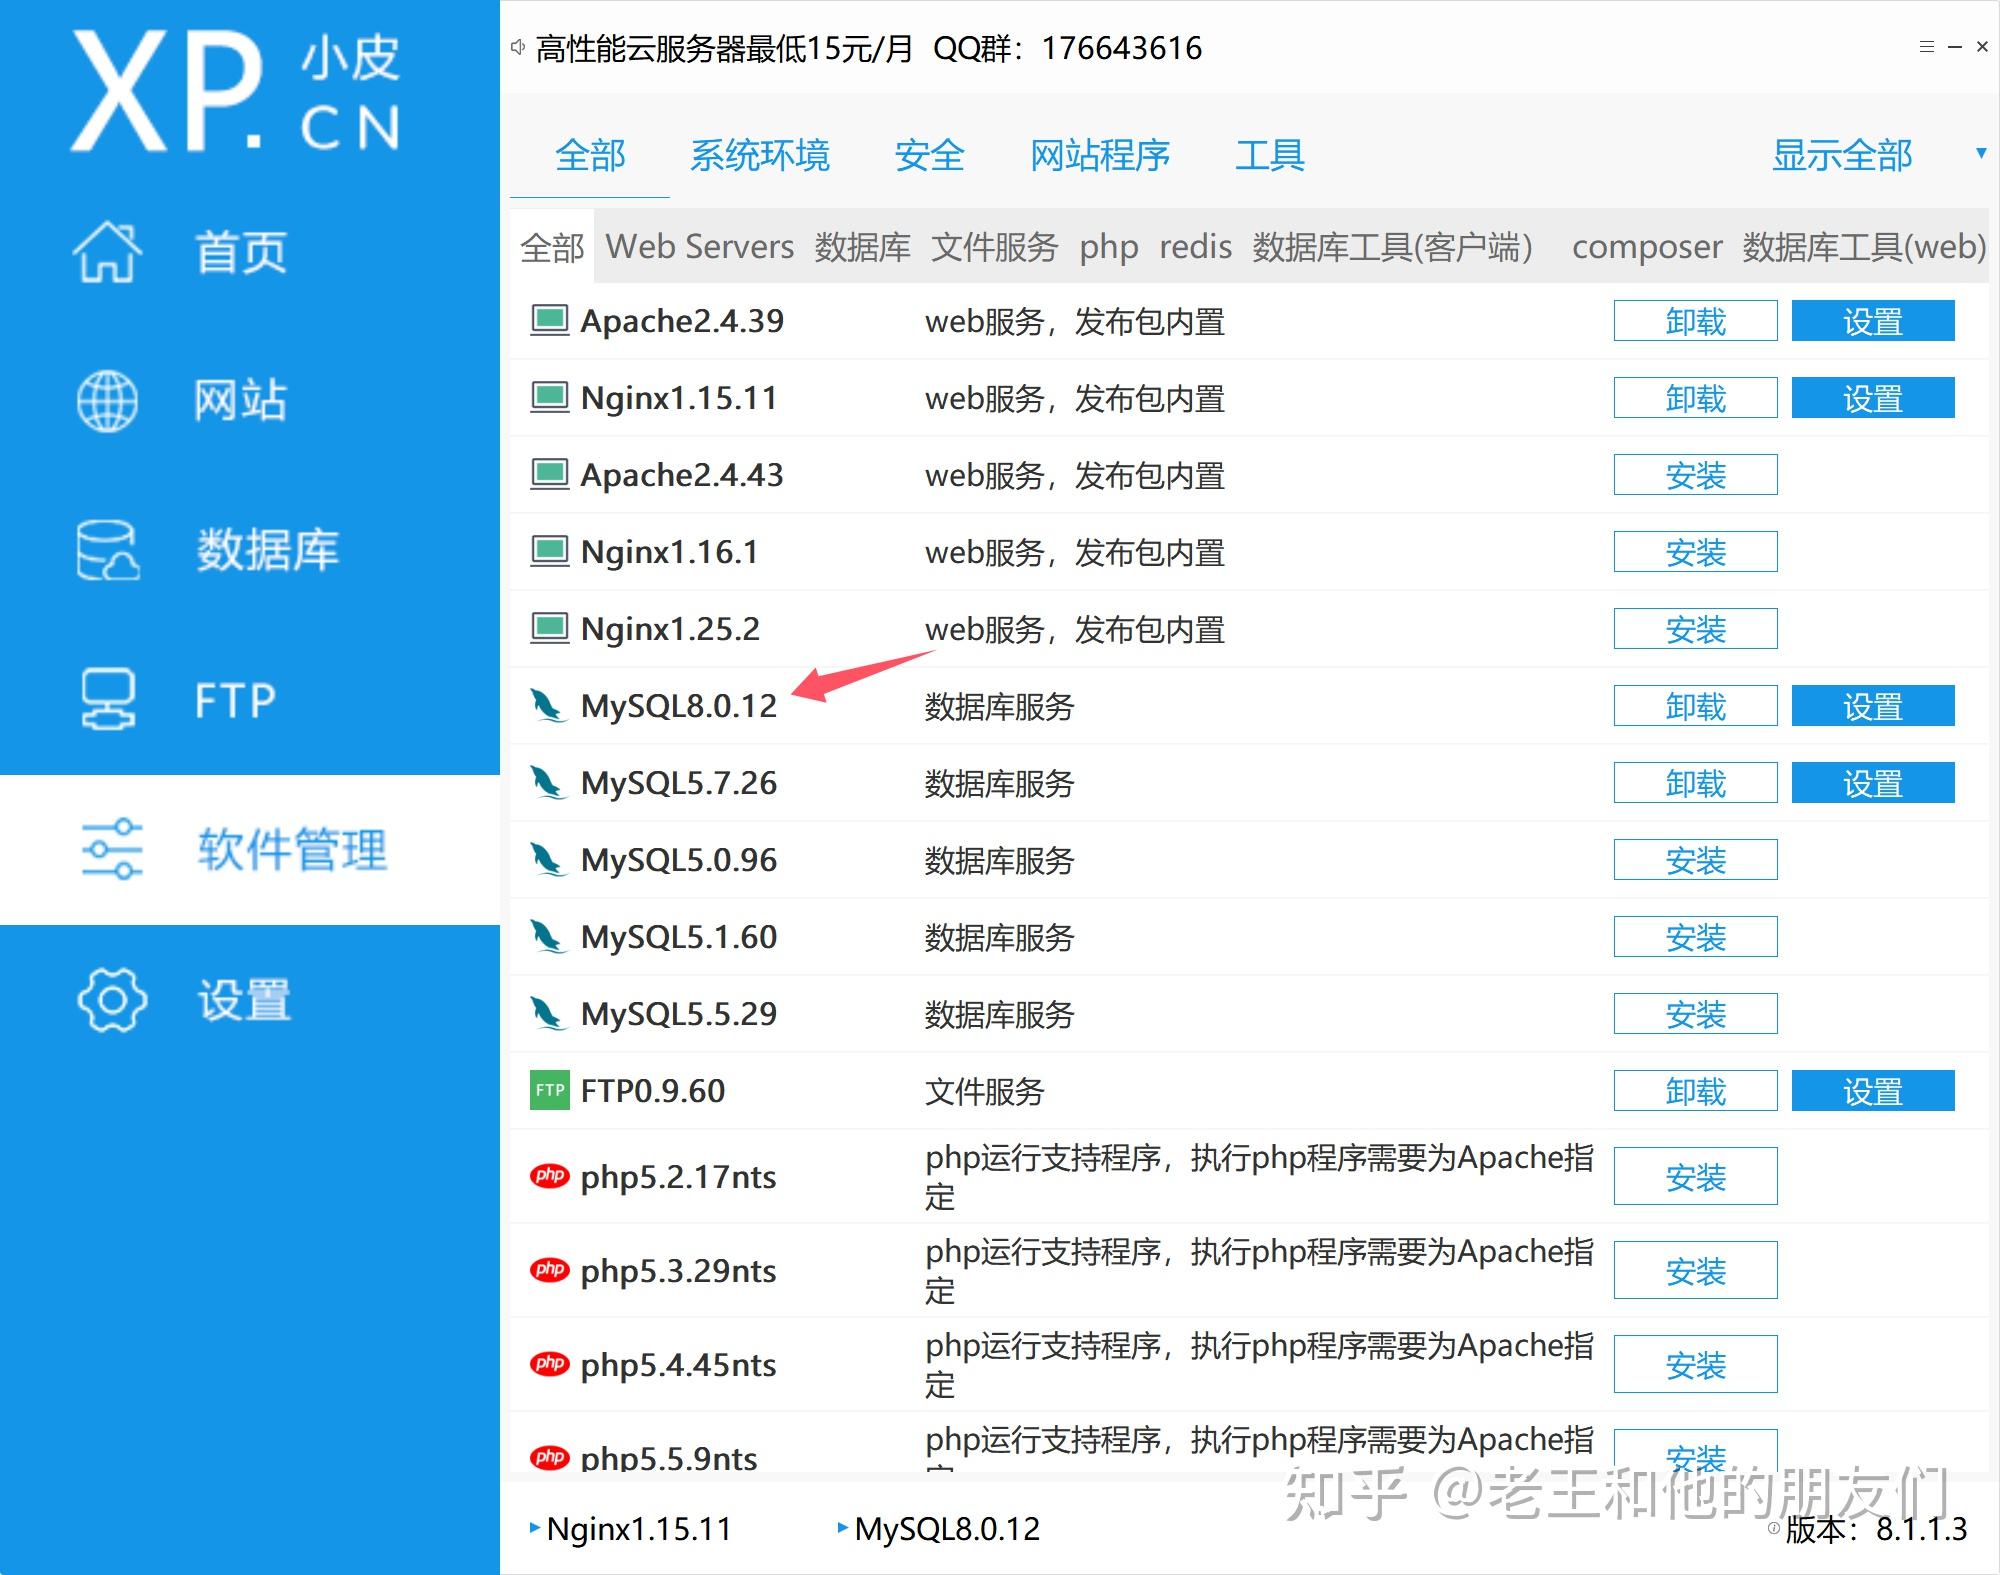Expand MySQL8.0.12 in the status bar
Image resolution: width=2000 pixels, height=1575 pixels.
pos(843,1528)
